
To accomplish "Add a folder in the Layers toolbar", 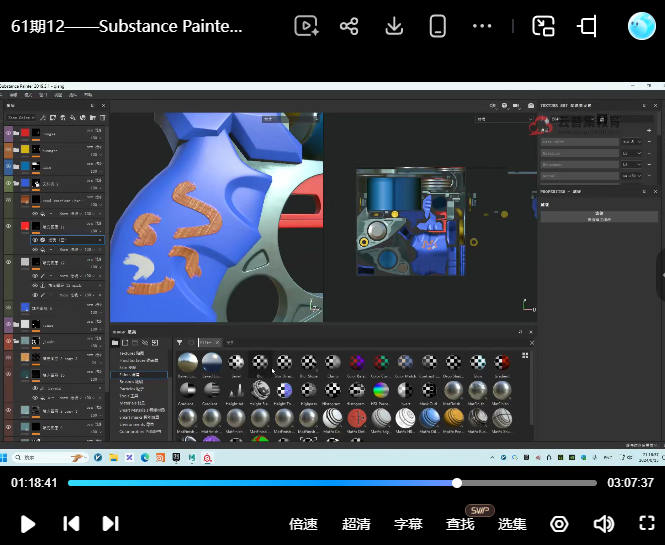I will point(92,117).
